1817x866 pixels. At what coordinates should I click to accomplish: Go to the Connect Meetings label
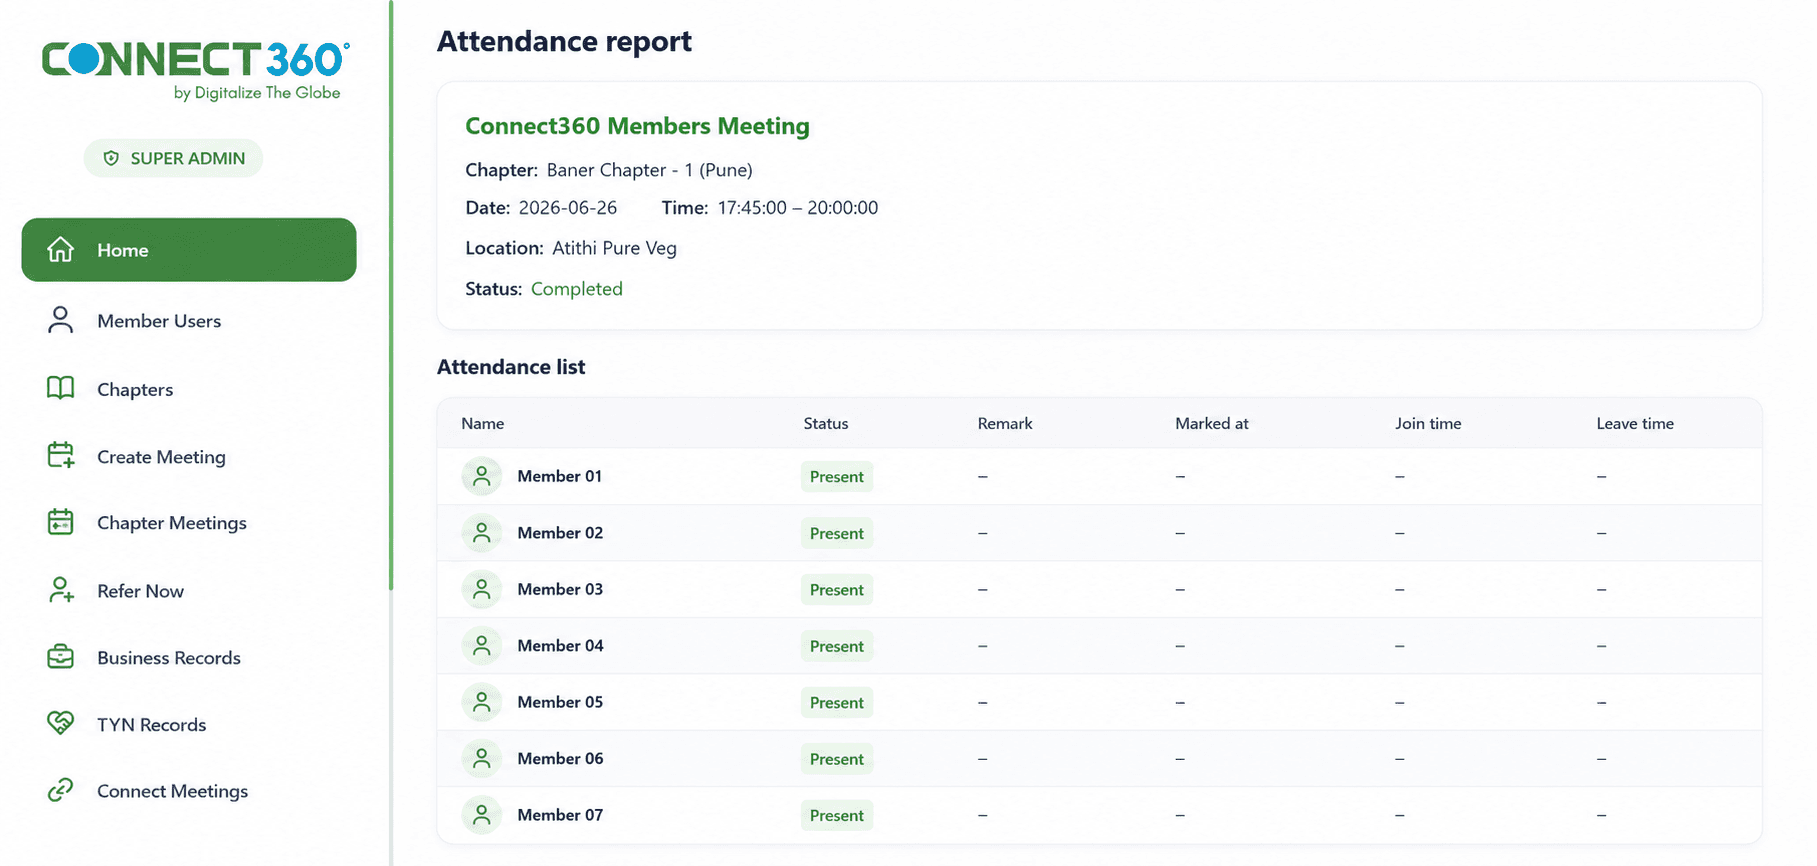click(x=172, y=791)
